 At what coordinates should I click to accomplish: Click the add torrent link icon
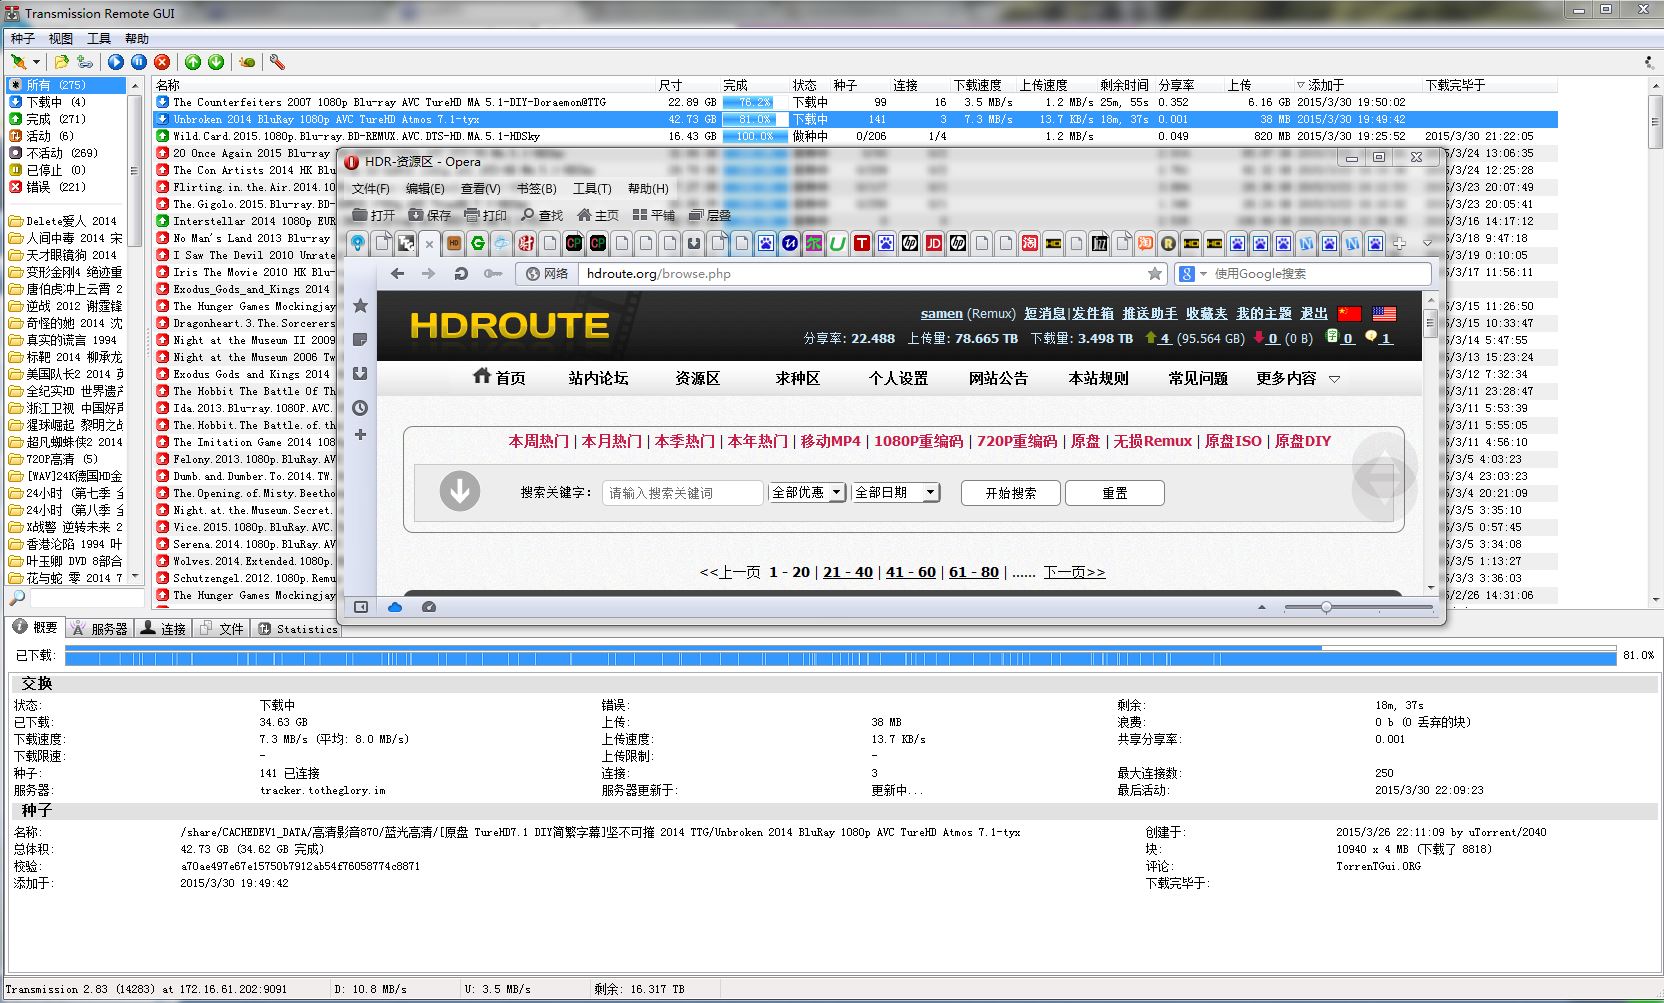85,62
